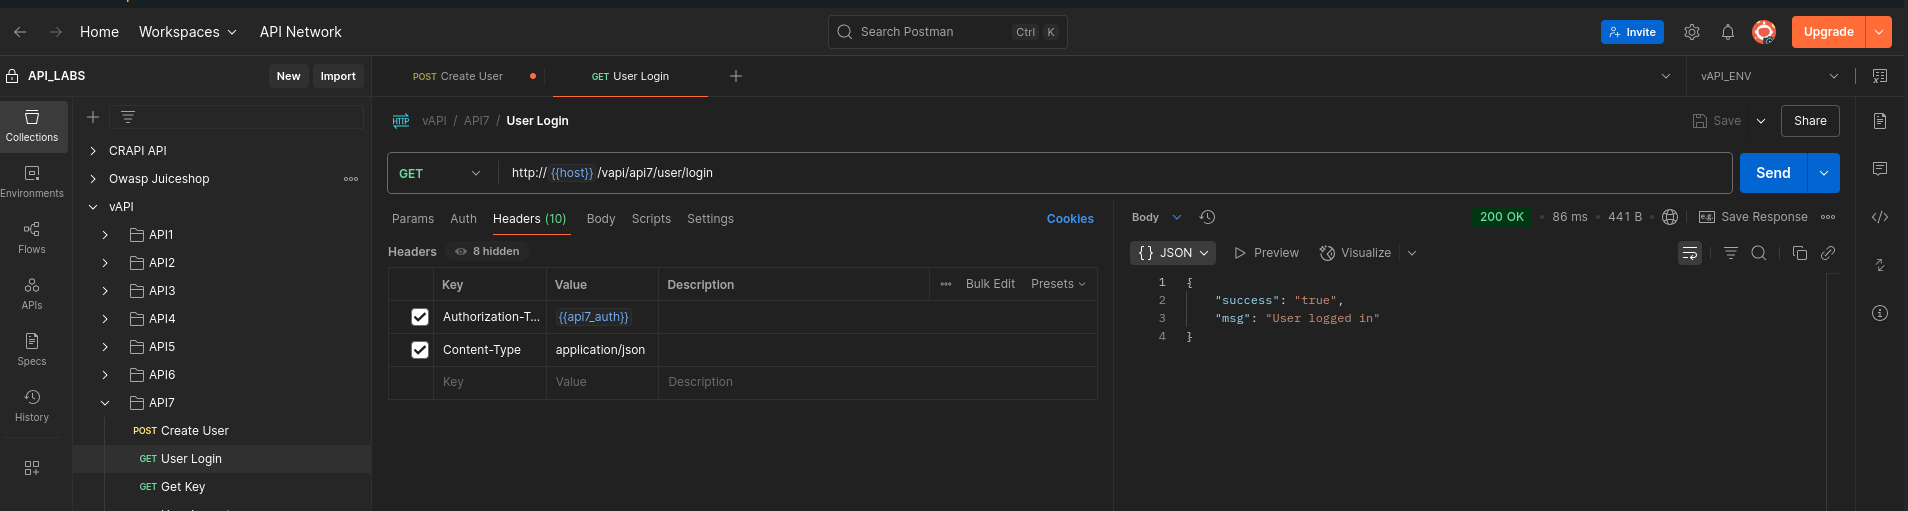Open the GET method dropdown
Viewport: 1908px width, 511px height.
click(x=440, y=173)
